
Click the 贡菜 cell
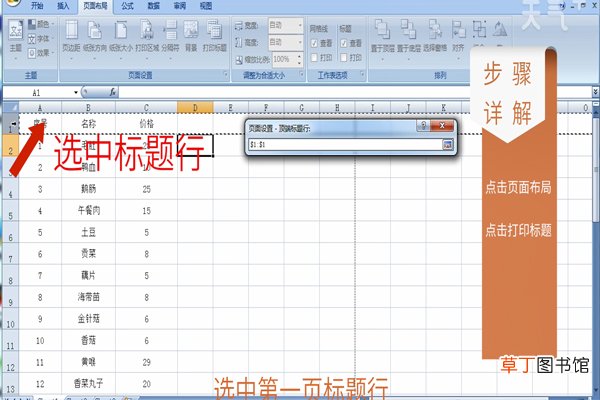point(88,253)
